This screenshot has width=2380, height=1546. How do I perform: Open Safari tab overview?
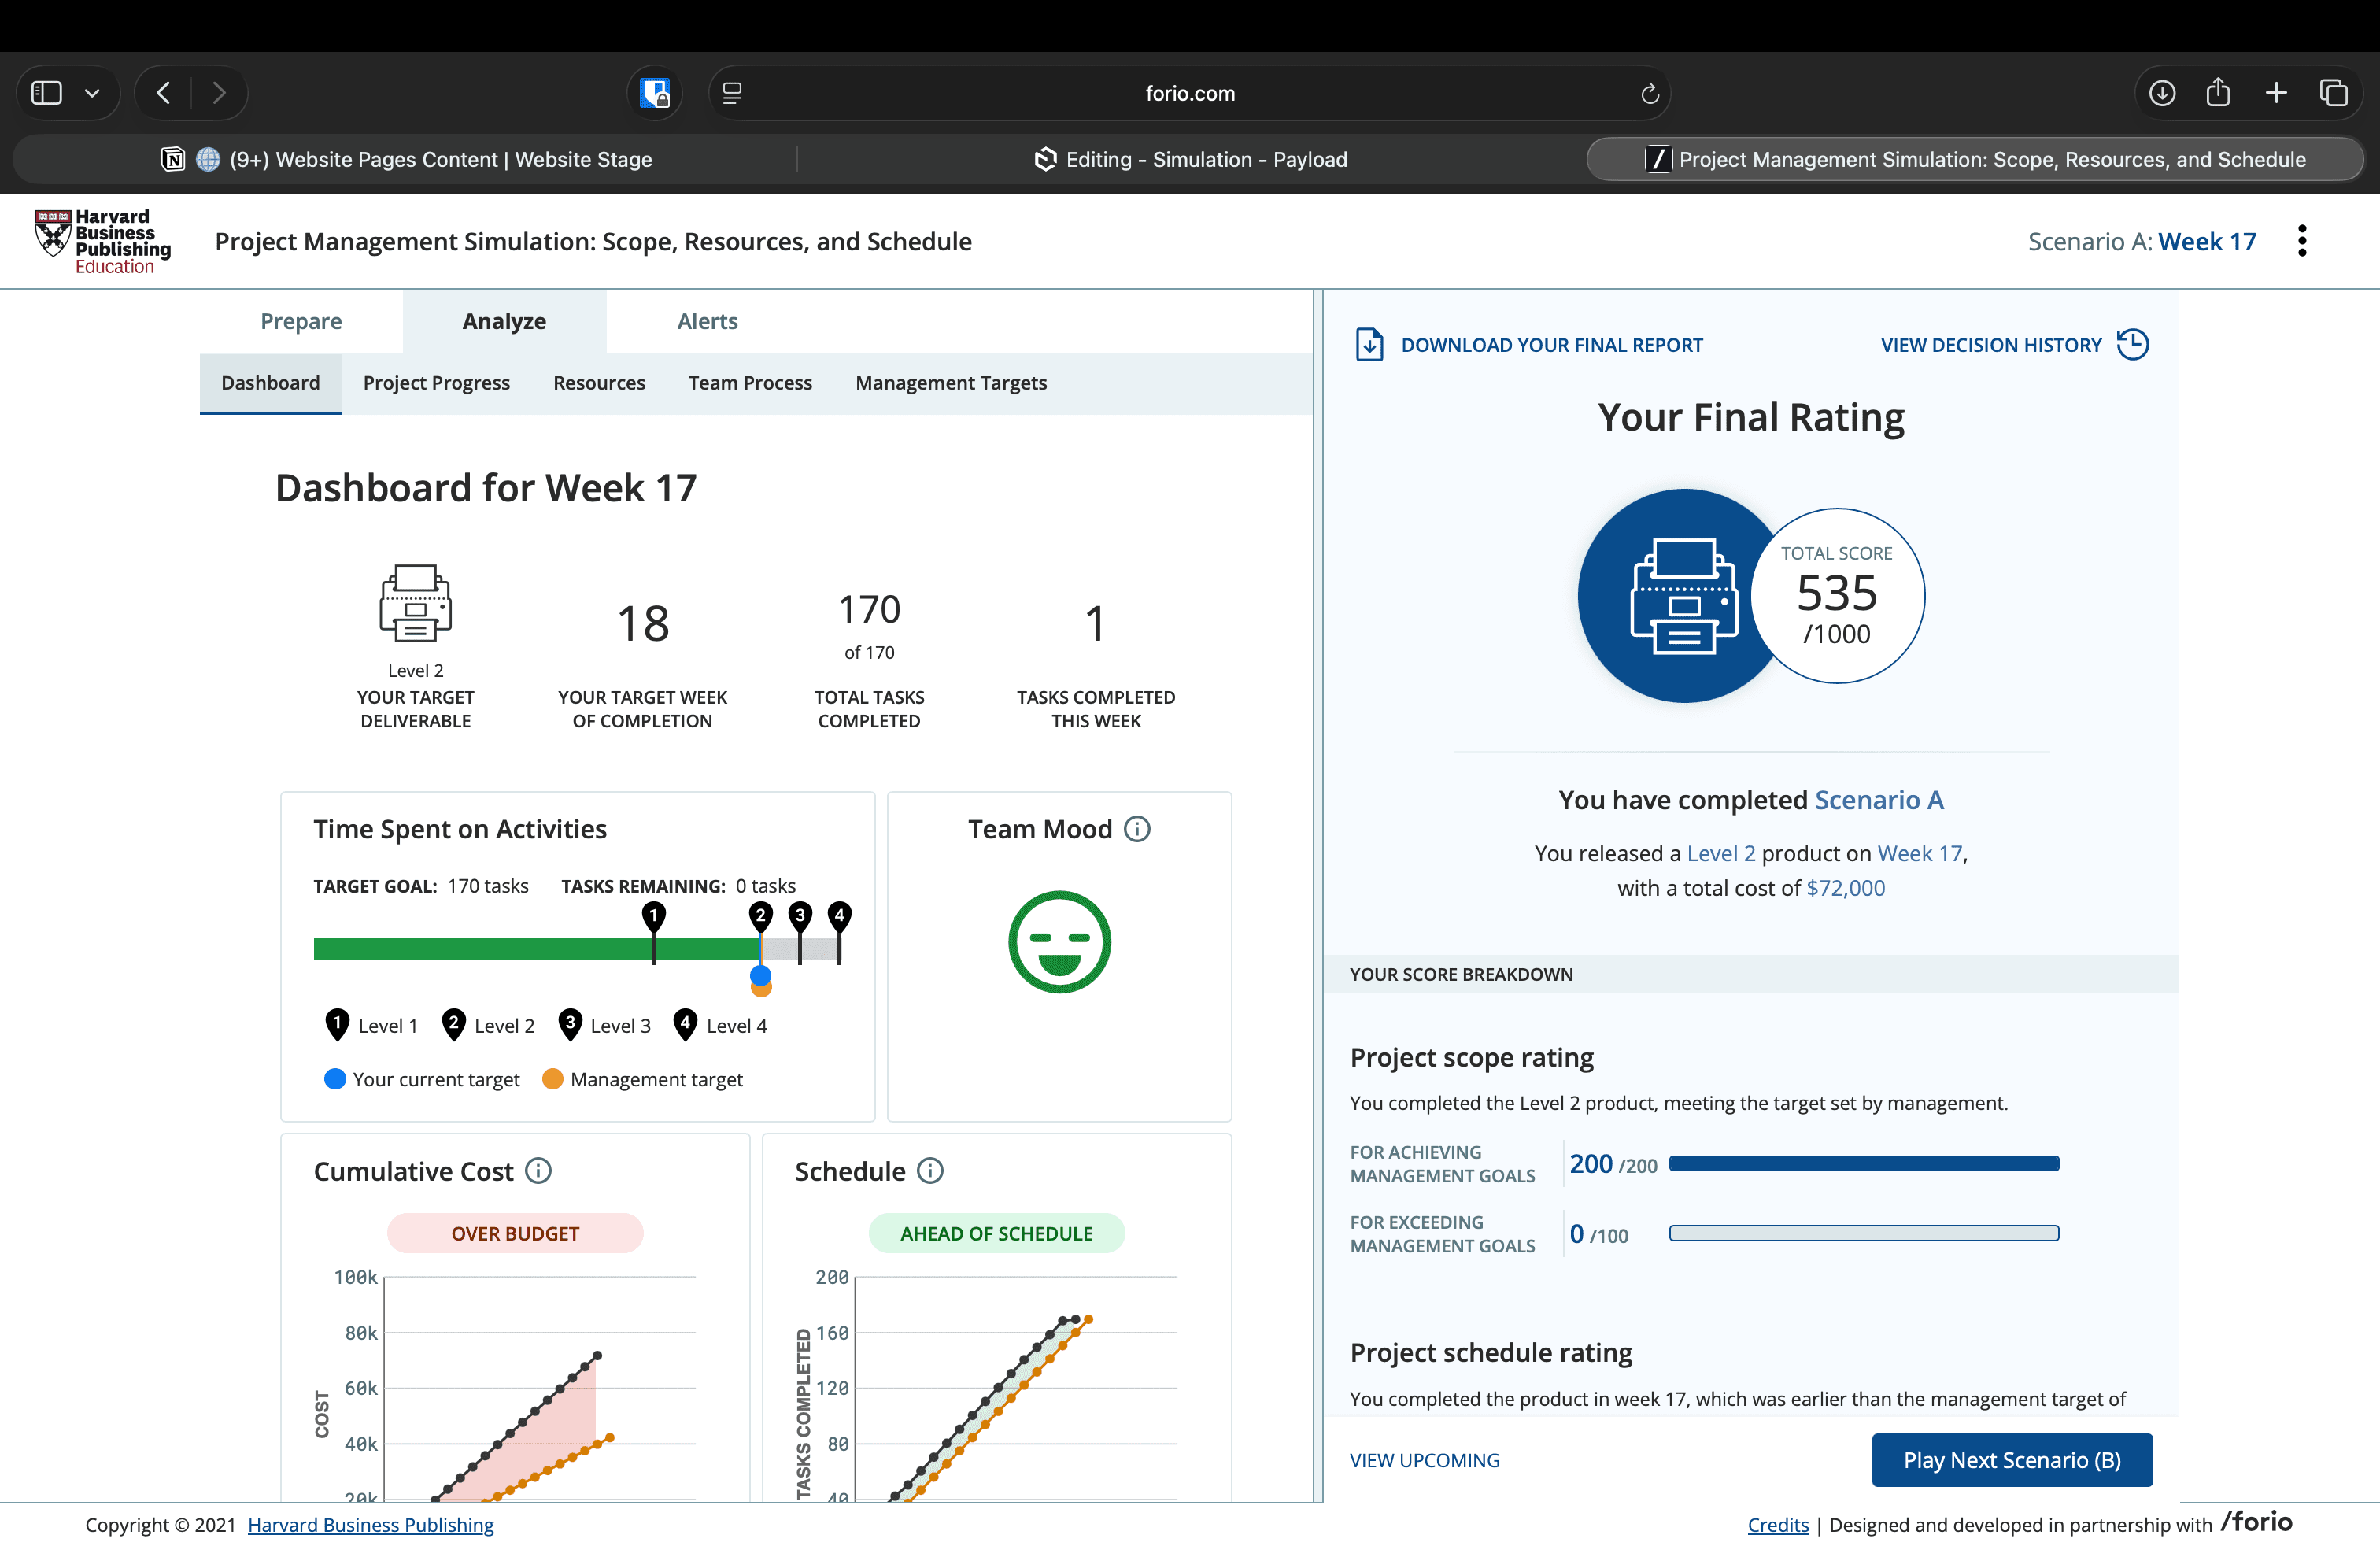pos(2333,93)
